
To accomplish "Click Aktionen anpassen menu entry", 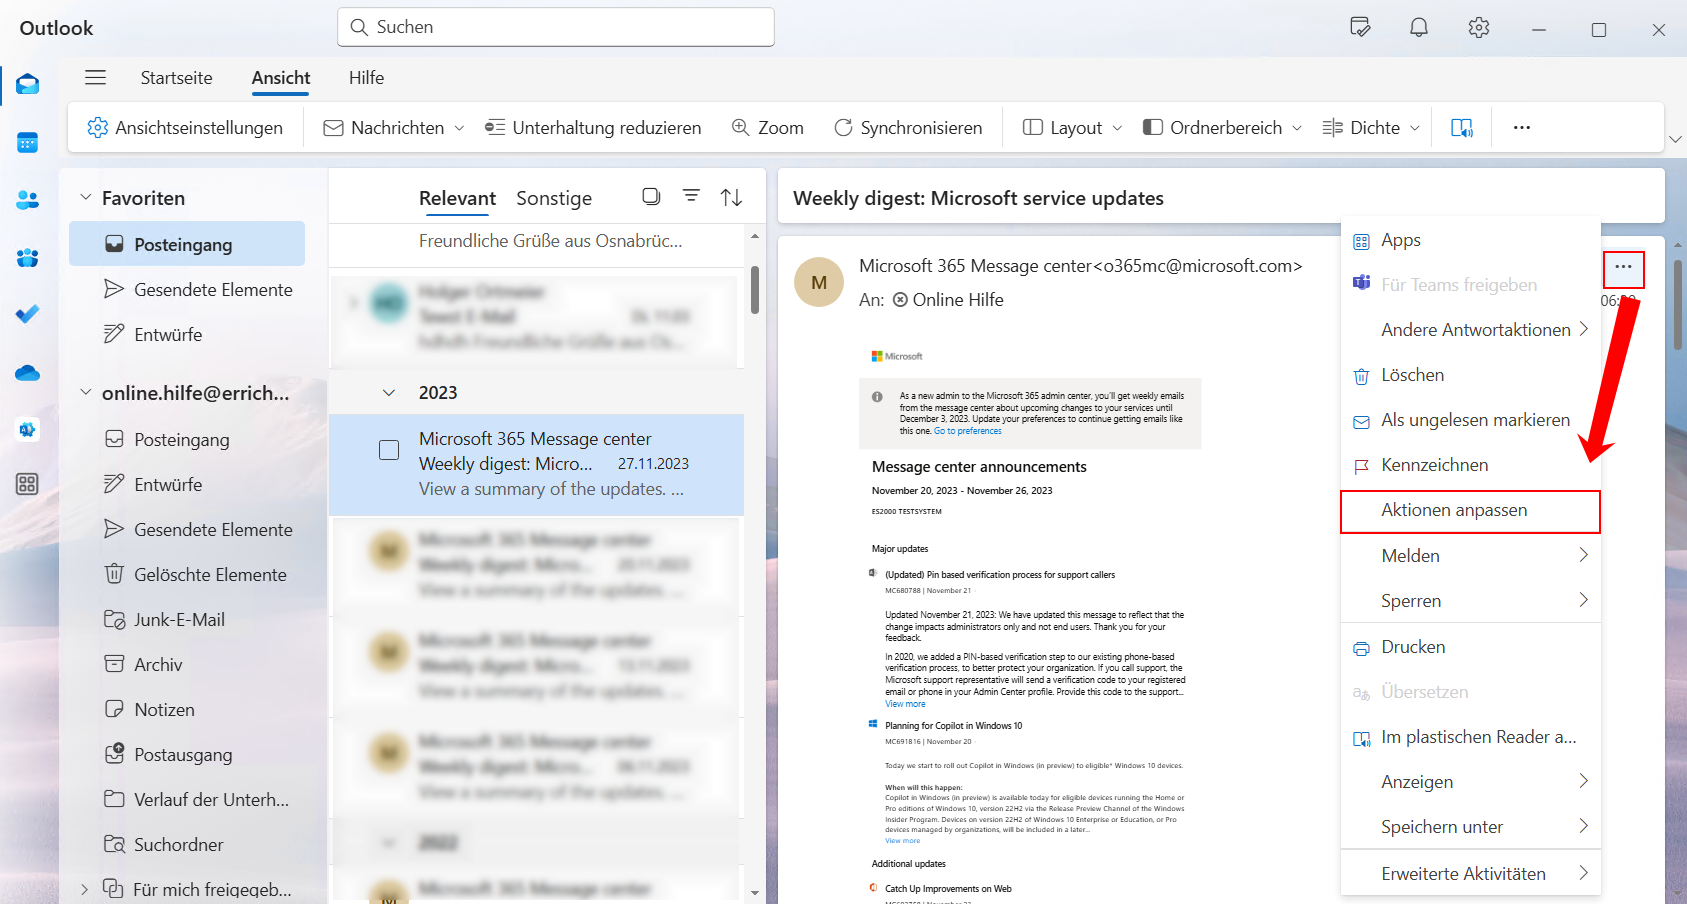I will click(1470, 511).
